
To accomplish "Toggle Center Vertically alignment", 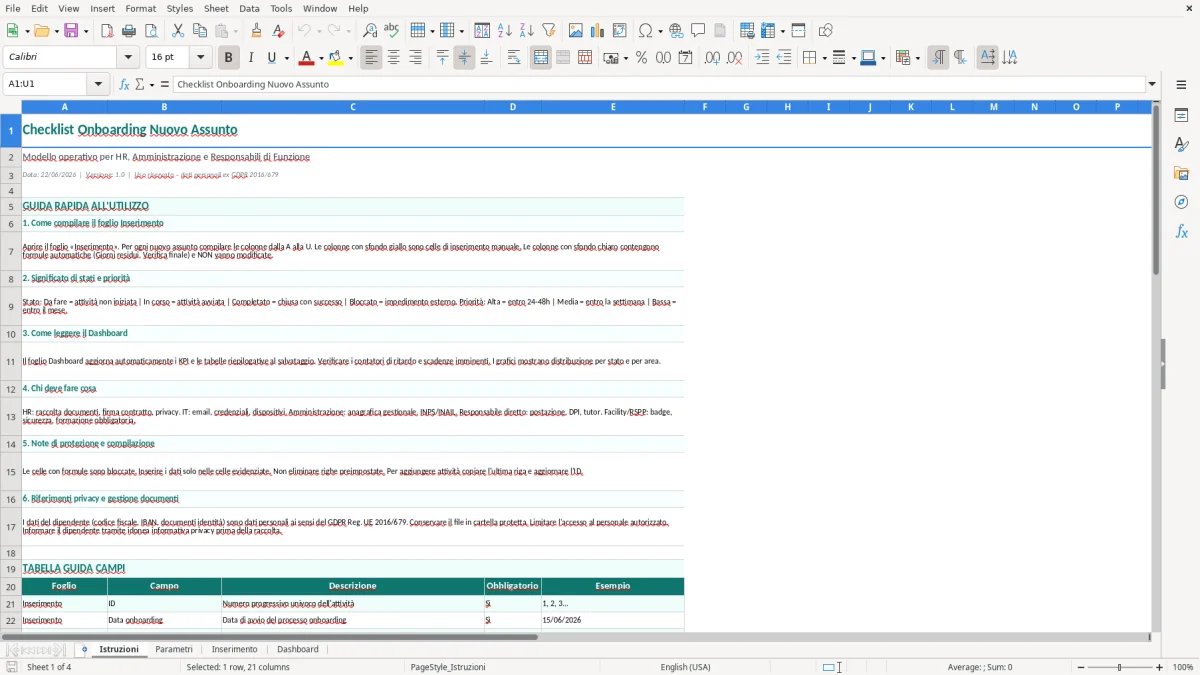I will (464, 58).
